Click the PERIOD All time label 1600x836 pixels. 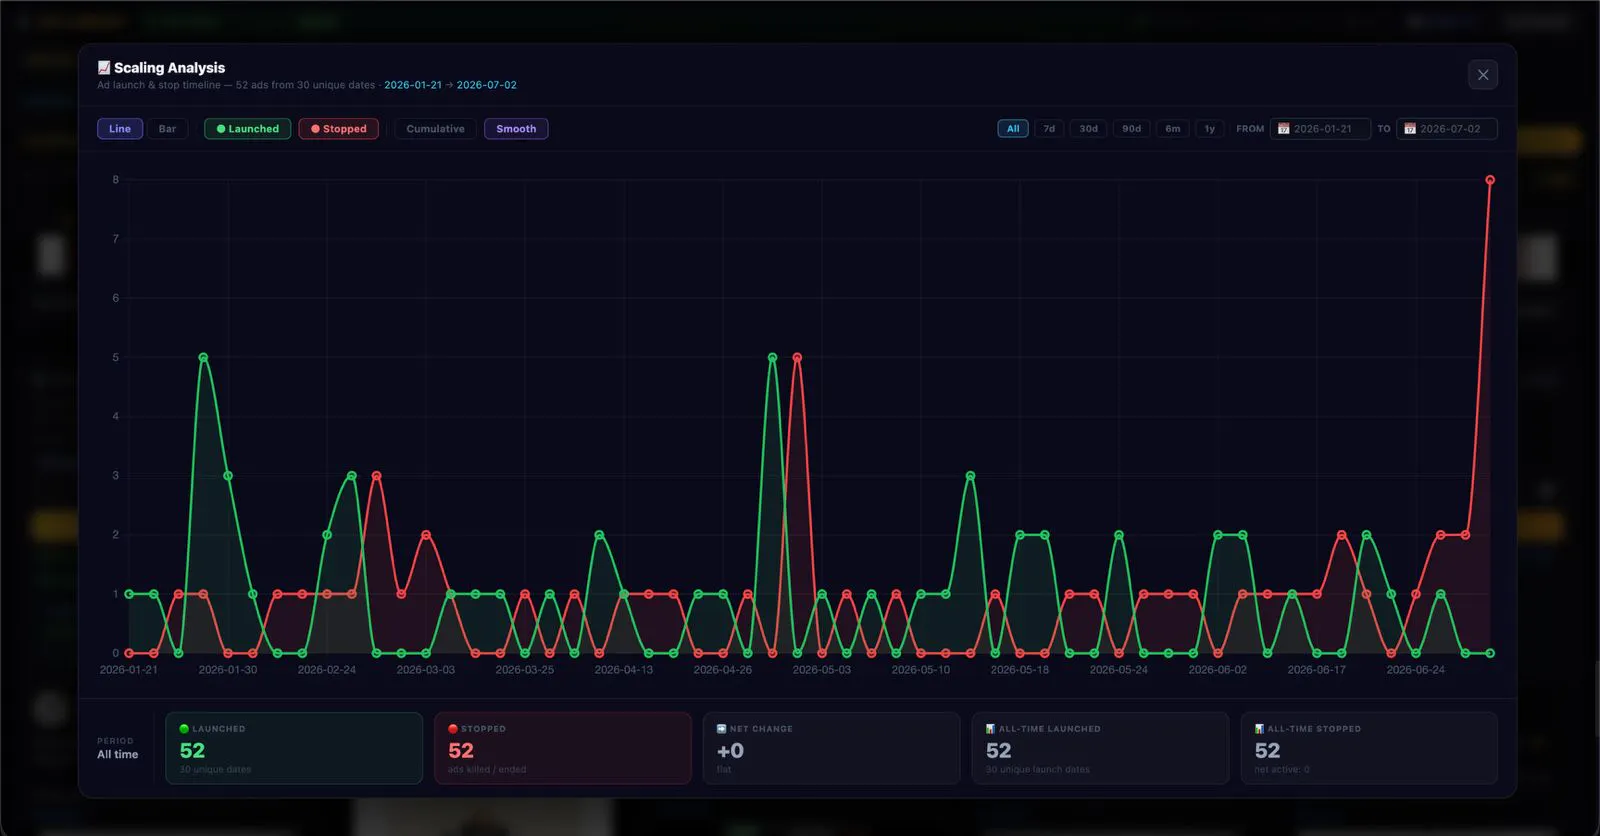click(x=118, y=755)
